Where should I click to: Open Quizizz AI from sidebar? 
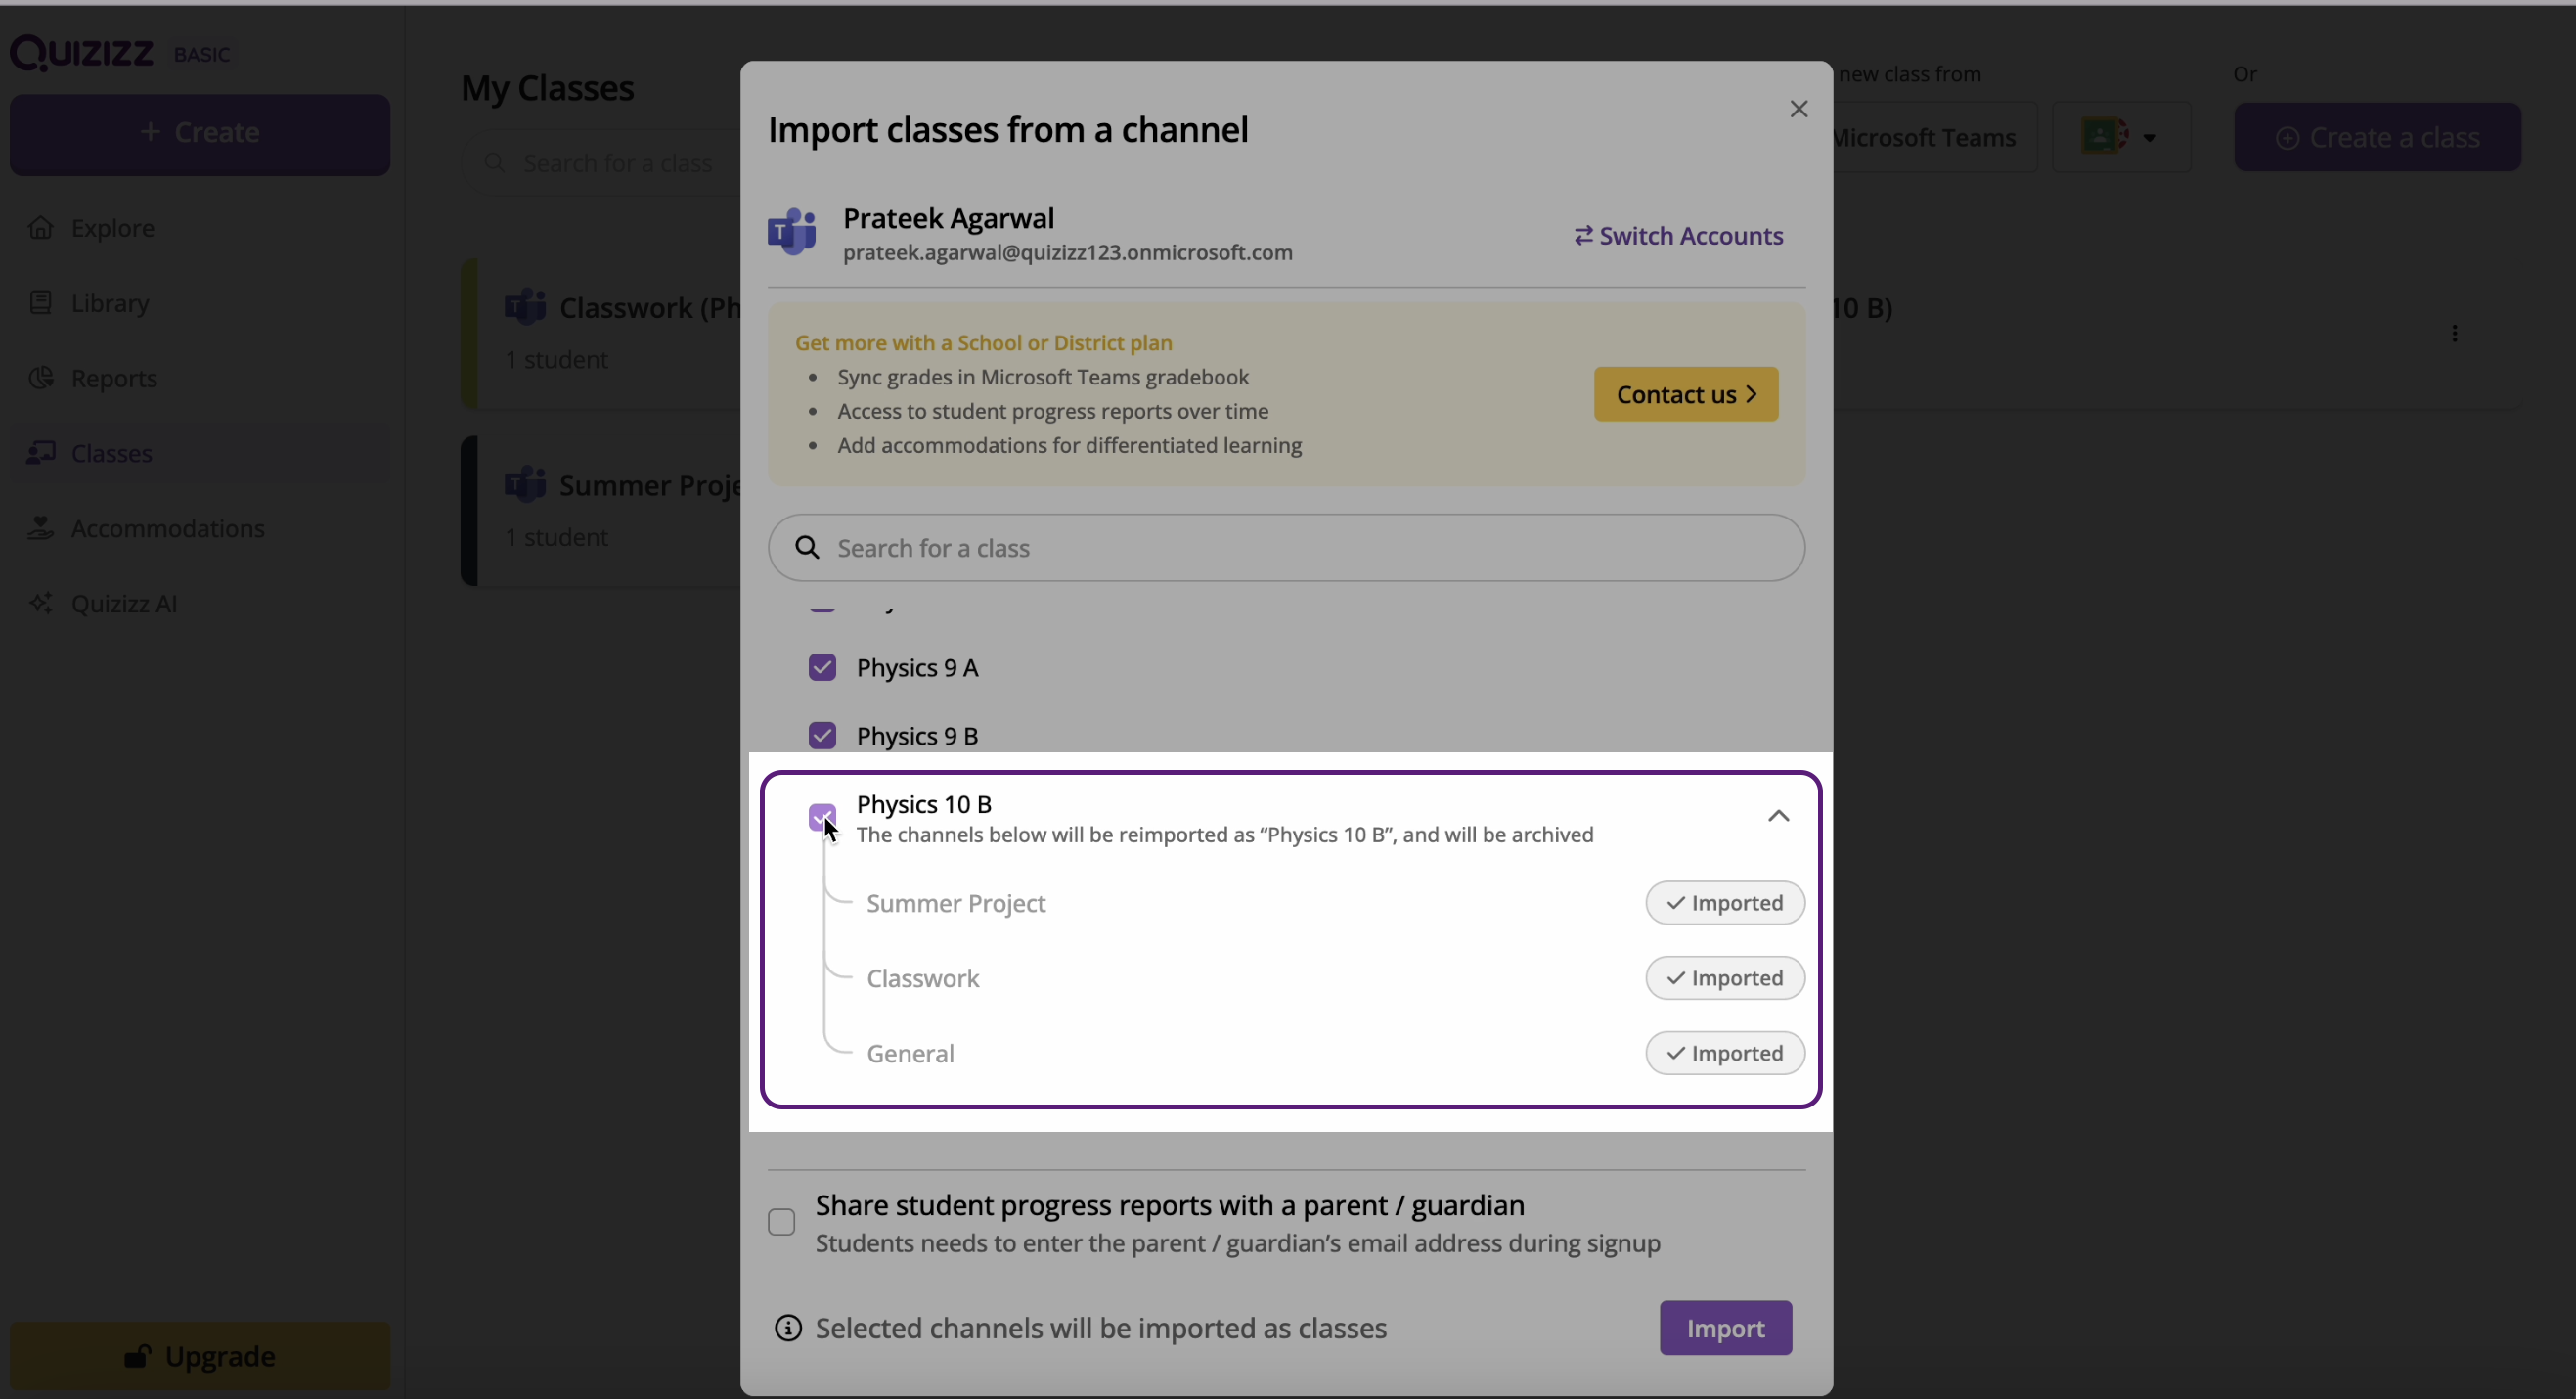click(x=123, y=604)
